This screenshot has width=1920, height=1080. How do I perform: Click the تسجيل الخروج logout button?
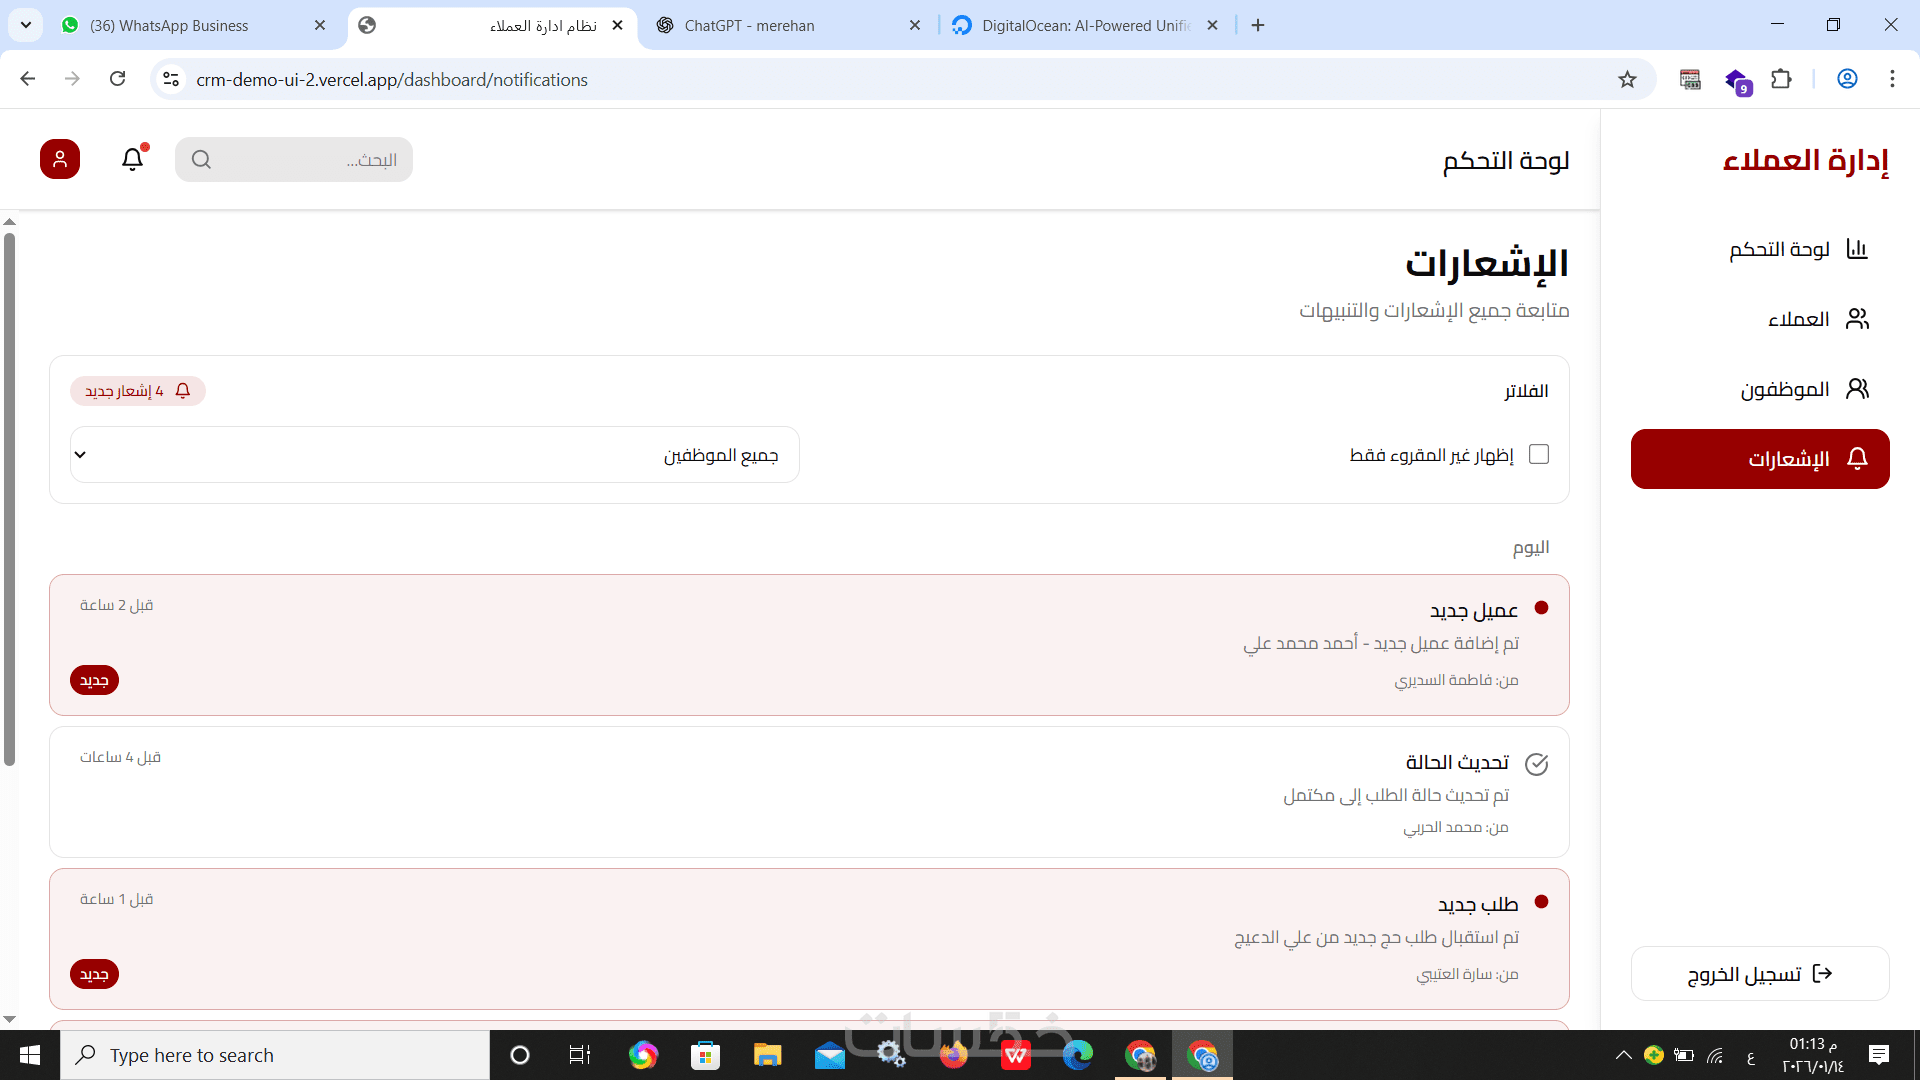[1760, 974]
